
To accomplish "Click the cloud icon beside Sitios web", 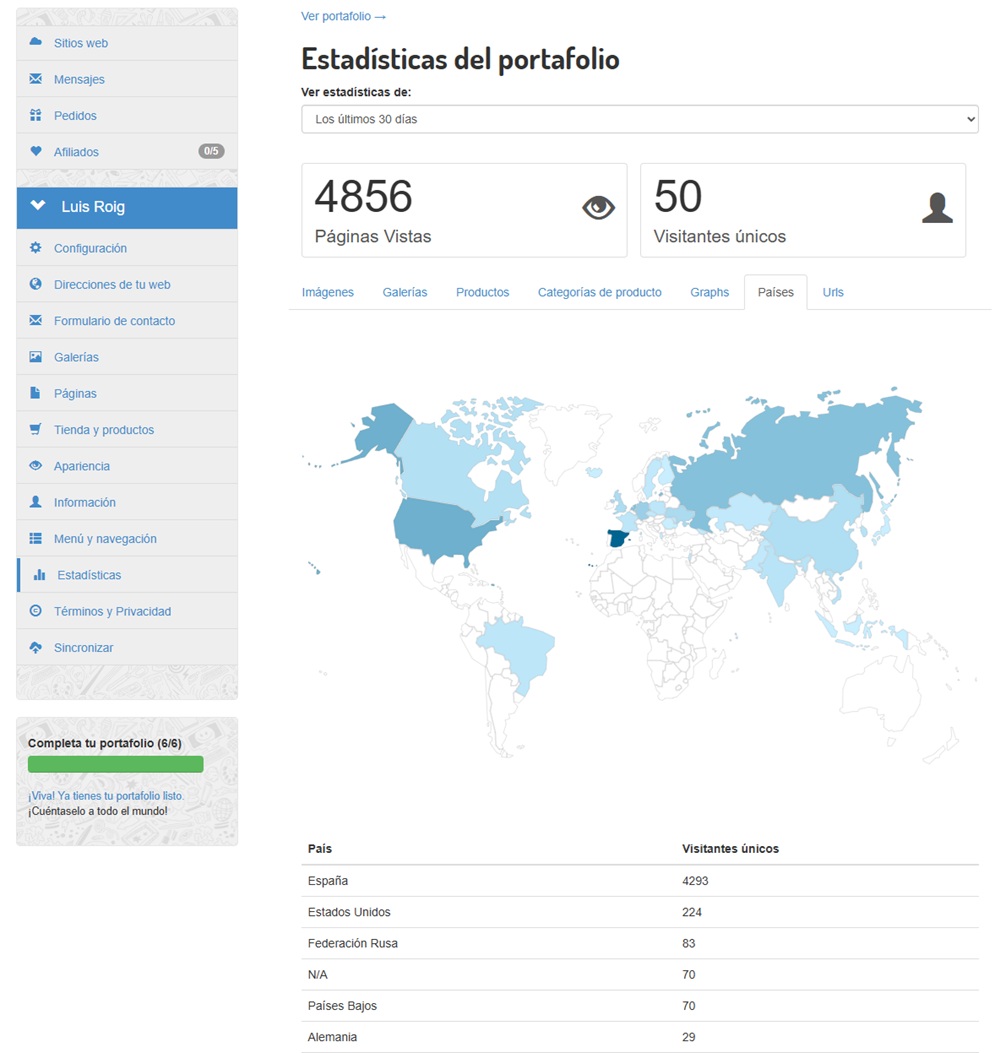I will tap(36, 43).
